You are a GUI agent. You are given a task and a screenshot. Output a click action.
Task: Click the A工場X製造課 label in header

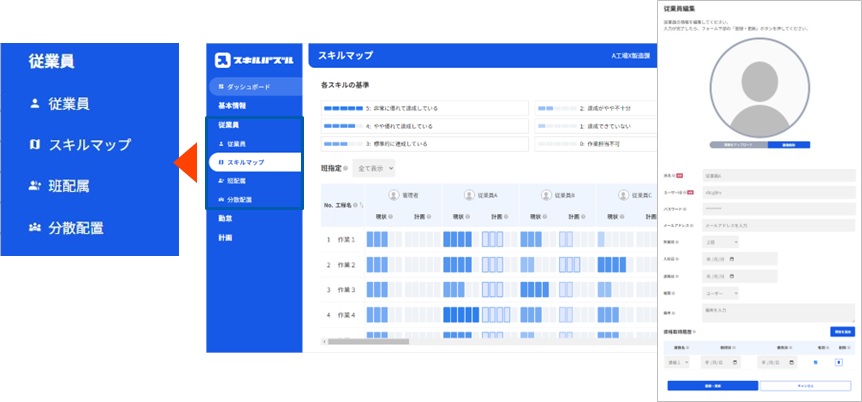[631, 56]
